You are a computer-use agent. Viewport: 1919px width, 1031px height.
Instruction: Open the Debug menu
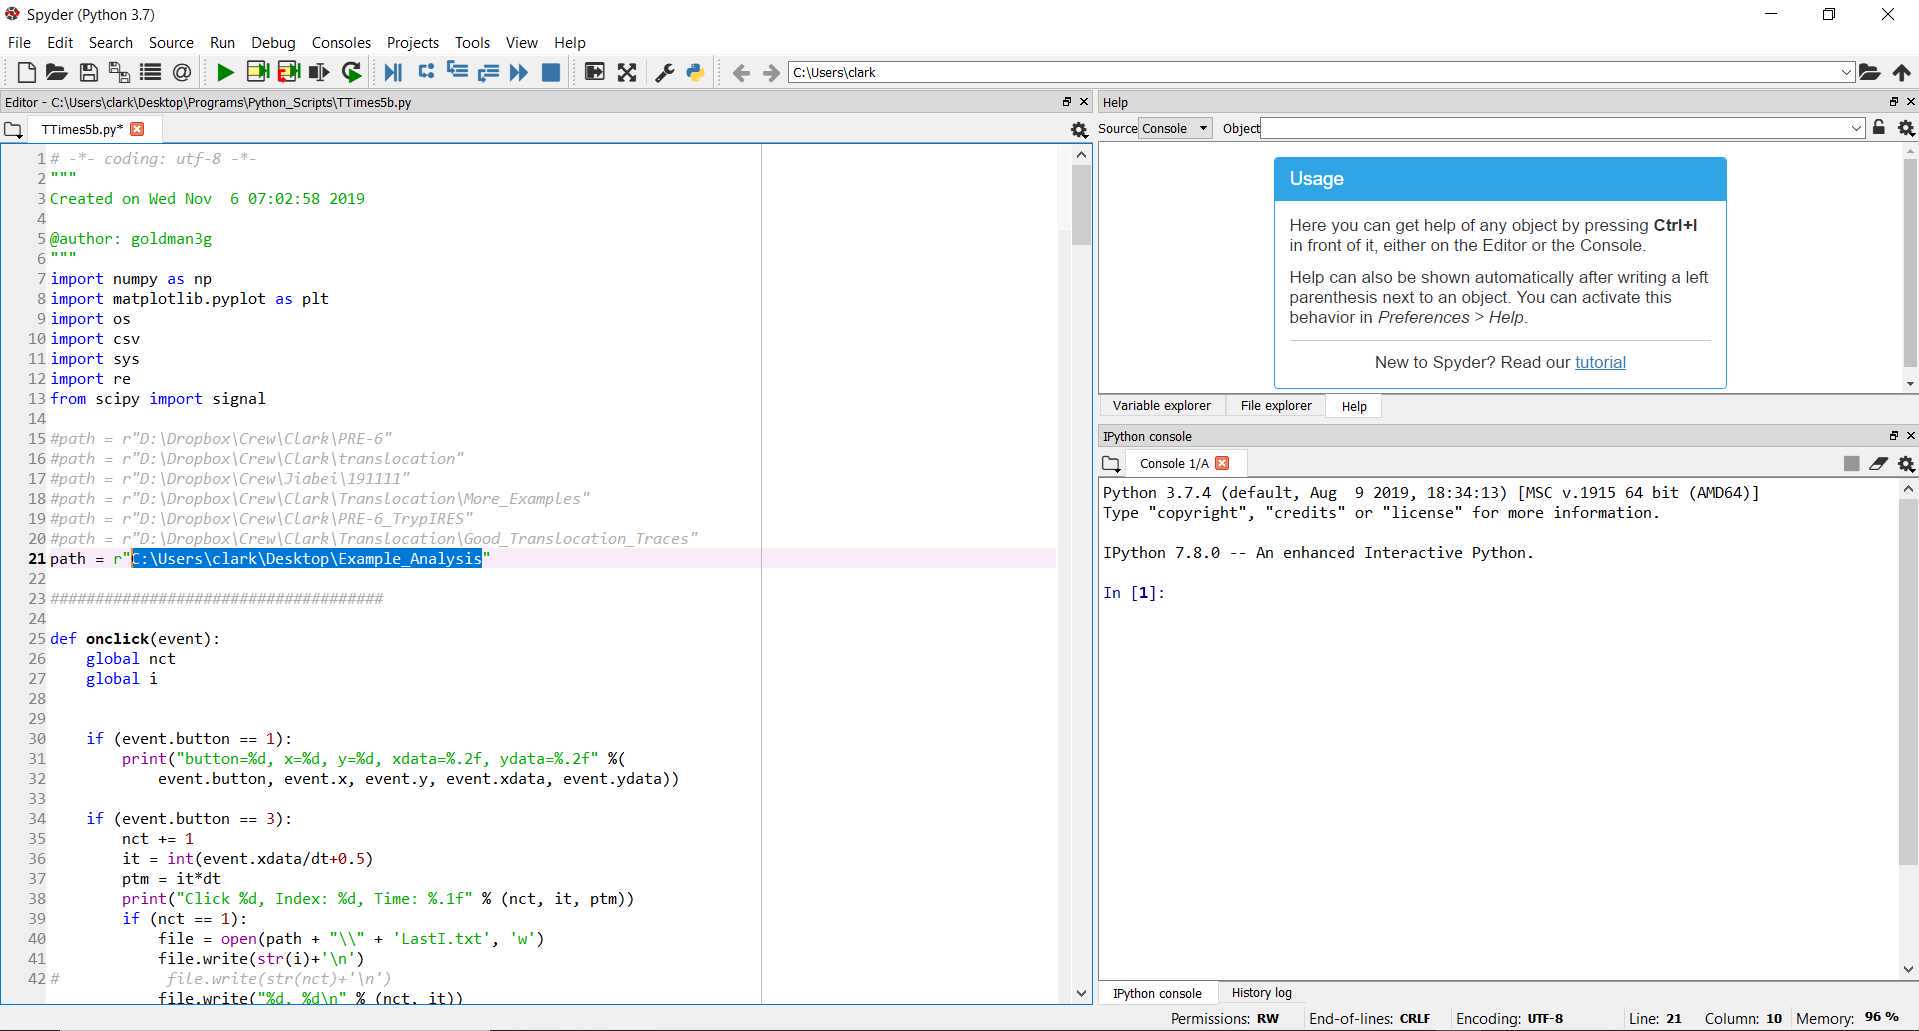[273, 42]
